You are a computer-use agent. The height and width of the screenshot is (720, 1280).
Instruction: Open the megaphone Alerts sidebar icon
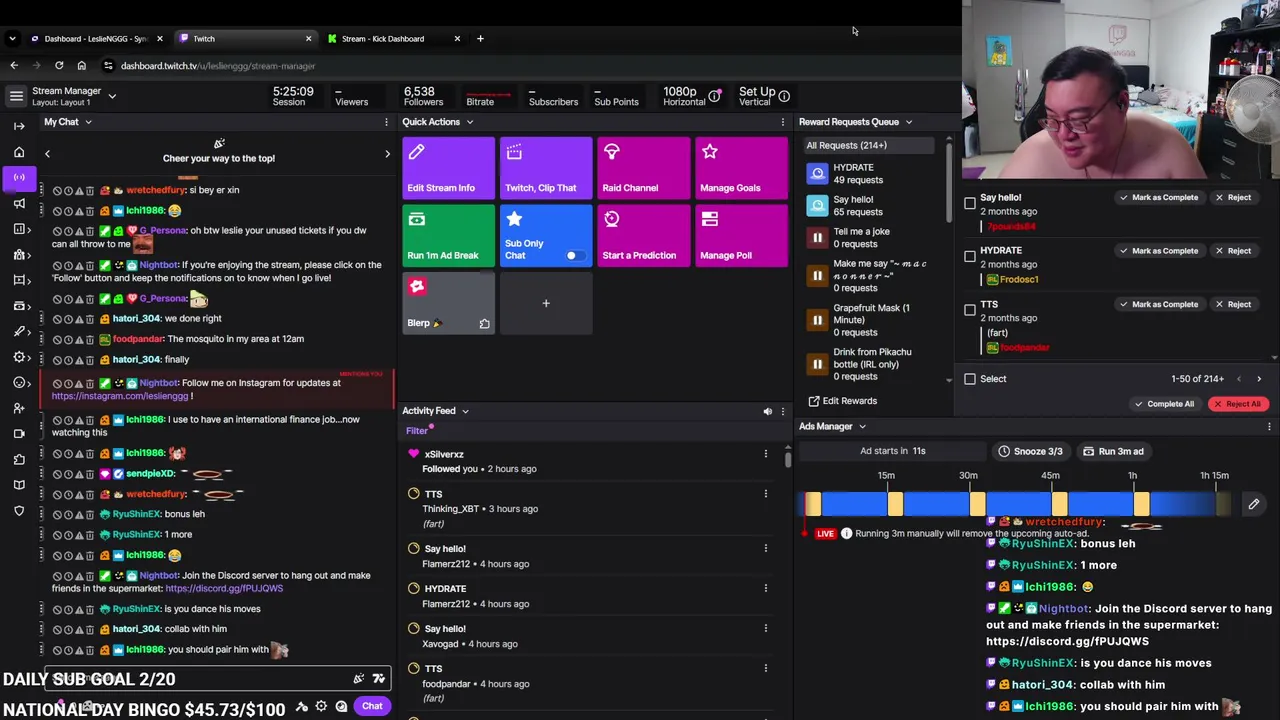(x=19, y=203)
